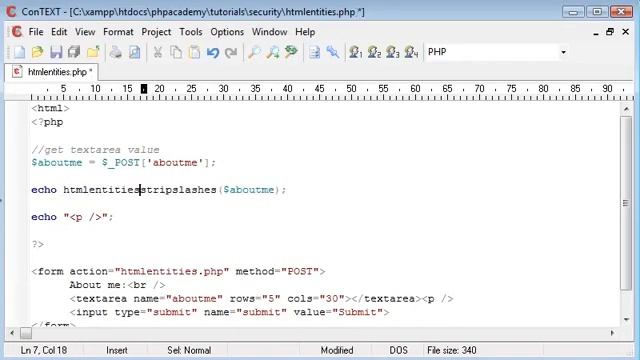640x360 pixels.
Task: Close the document with the menu bar X
Action: click(625, 32)
